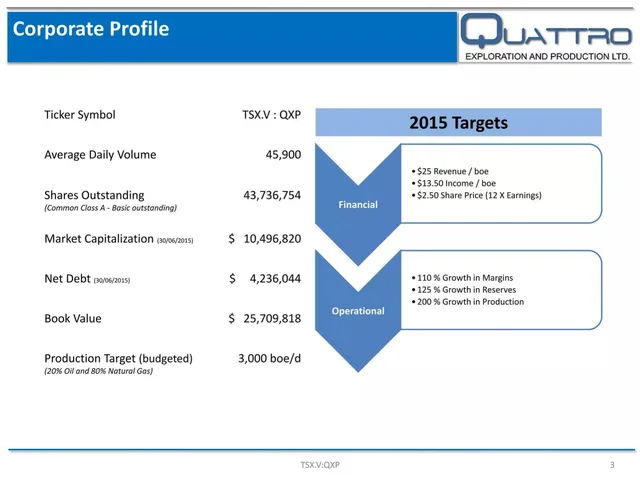The image size is (640, 480).
Task: Select the Ticker Symbol label
Action: click(80, 115)
